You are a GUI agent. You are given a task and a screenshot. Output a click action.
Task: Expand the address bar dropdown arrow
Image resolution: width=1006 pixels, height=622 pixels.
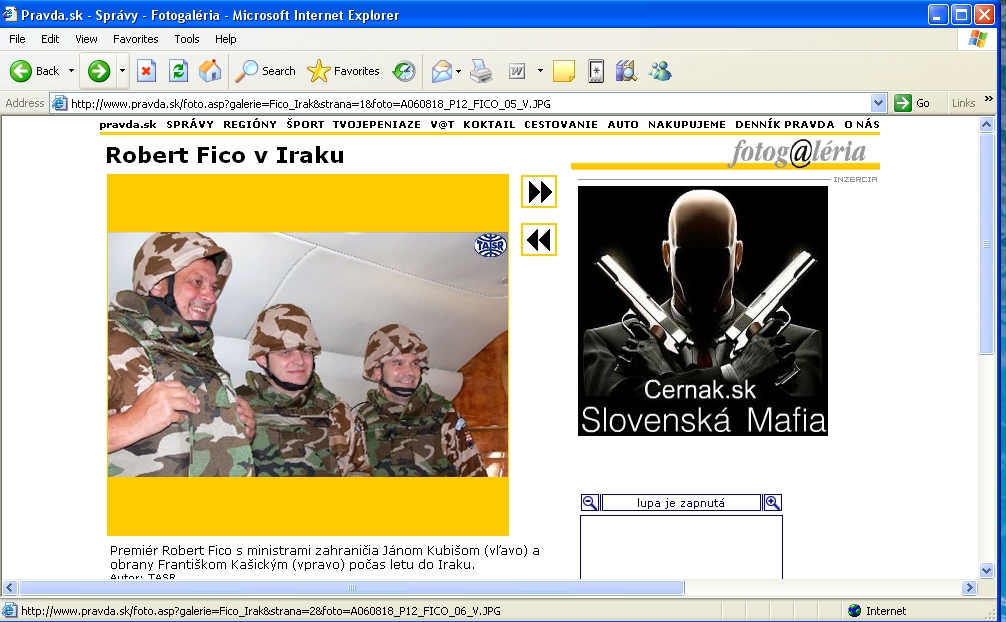[879, 103]
